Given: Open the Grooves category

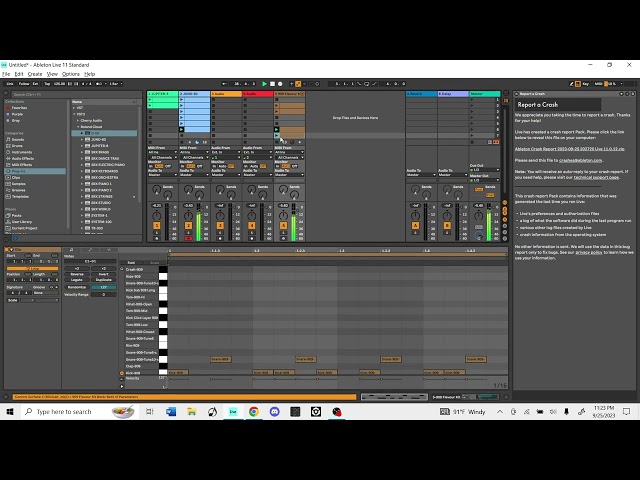Looking at the screenshot, I should click(x=18, y=190).
